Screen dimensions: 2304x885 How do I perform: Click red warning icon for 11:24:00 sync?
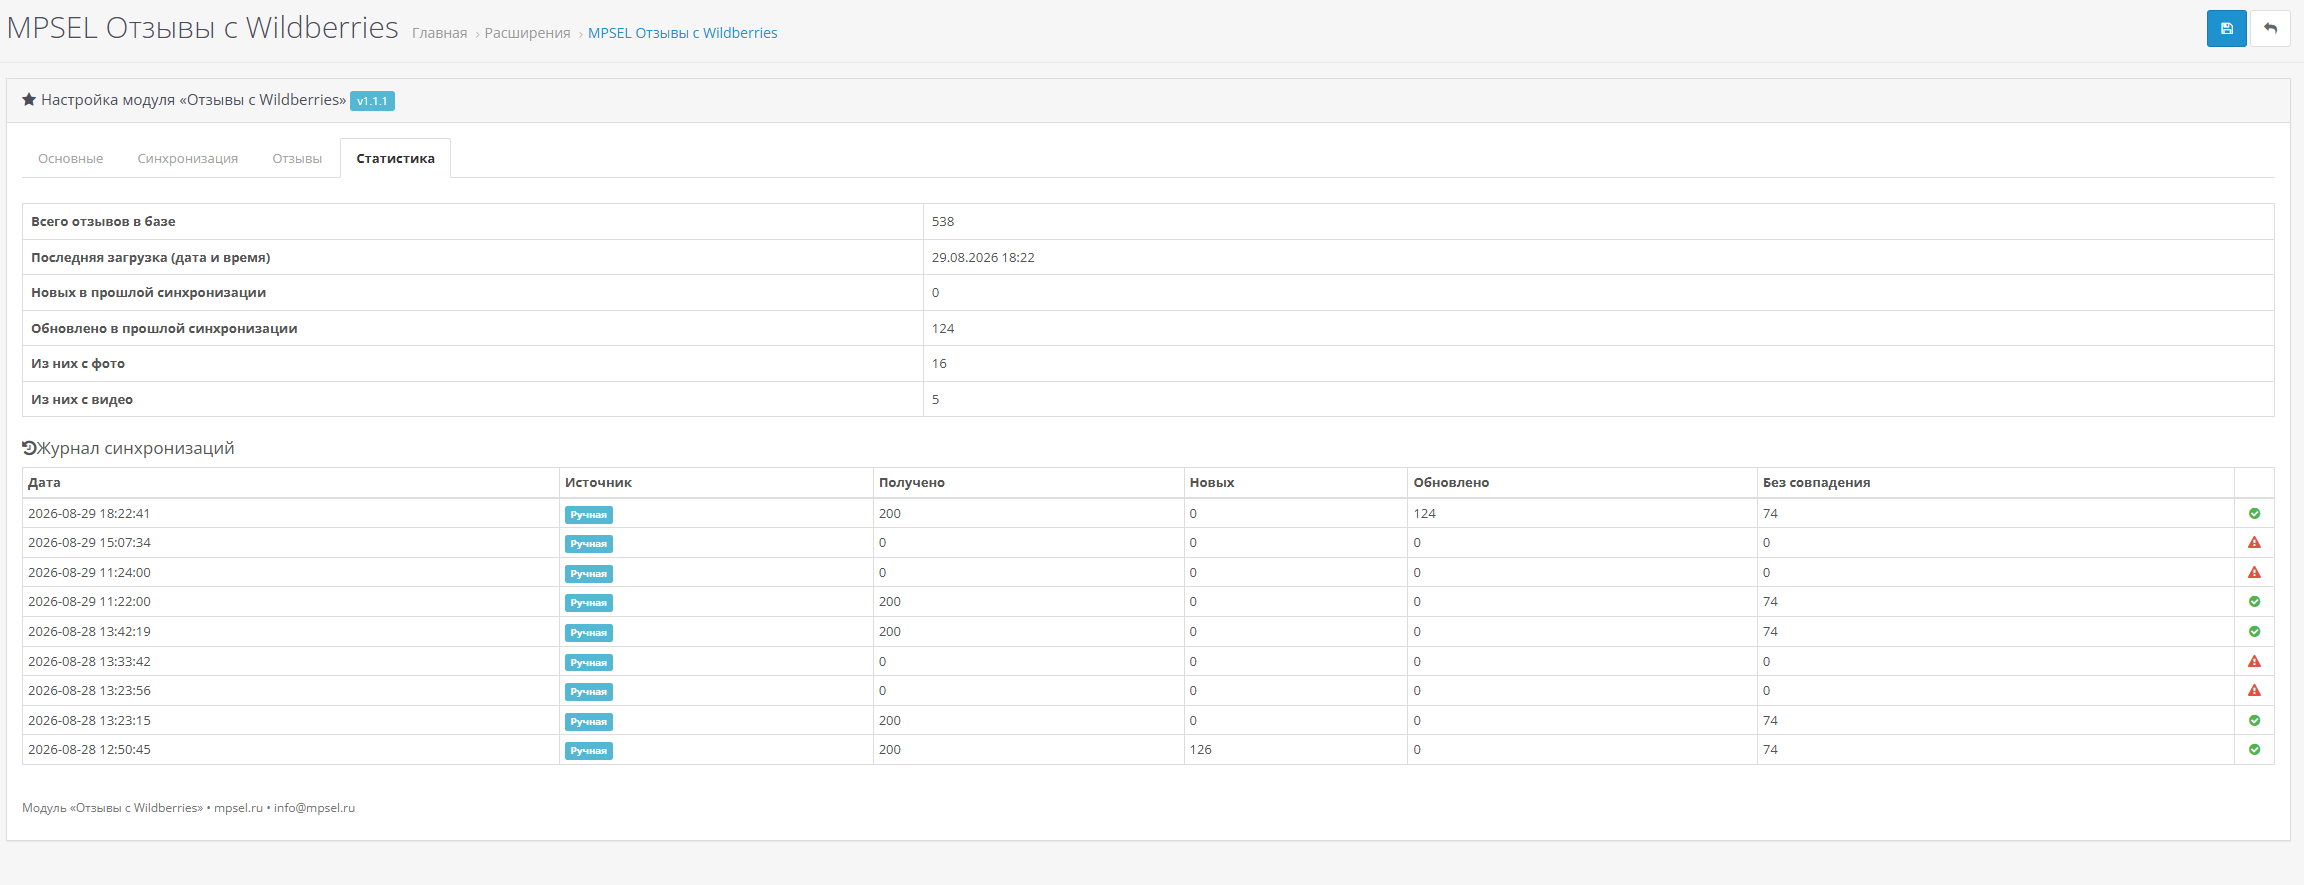(x=2254, y=572)
